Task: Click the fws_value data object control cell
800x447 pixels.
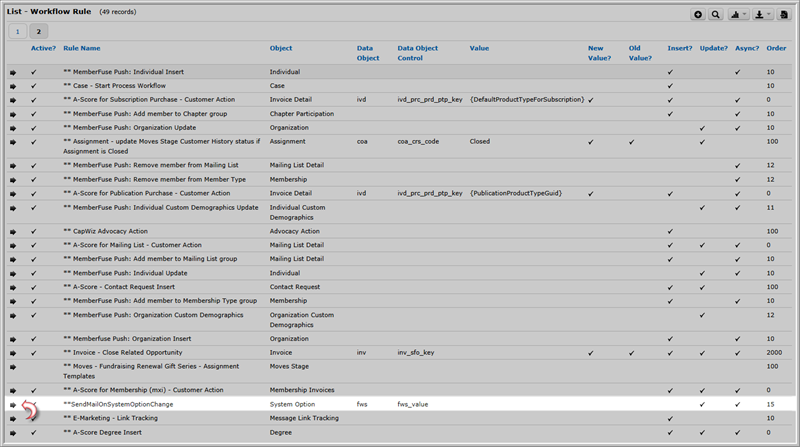Action: click(x=412, y=404)
